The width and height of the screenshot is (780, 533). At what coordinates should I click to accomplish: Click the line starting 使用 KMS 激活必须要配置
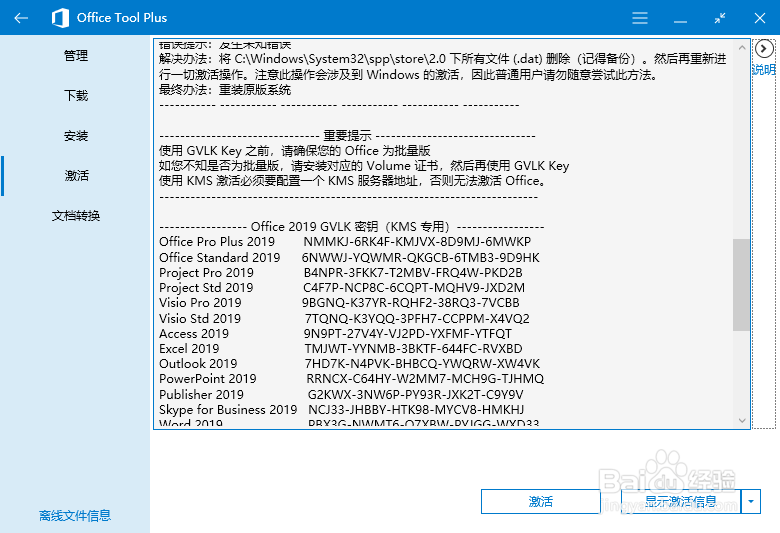[352, 181]
